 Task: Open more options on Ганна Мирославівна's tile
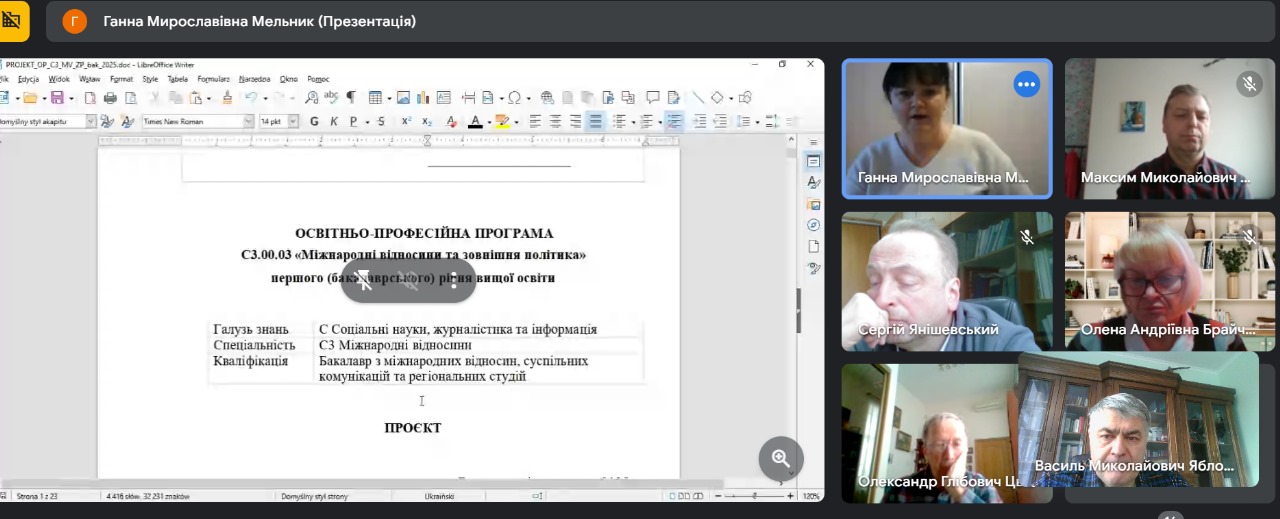pos(1026,84)
